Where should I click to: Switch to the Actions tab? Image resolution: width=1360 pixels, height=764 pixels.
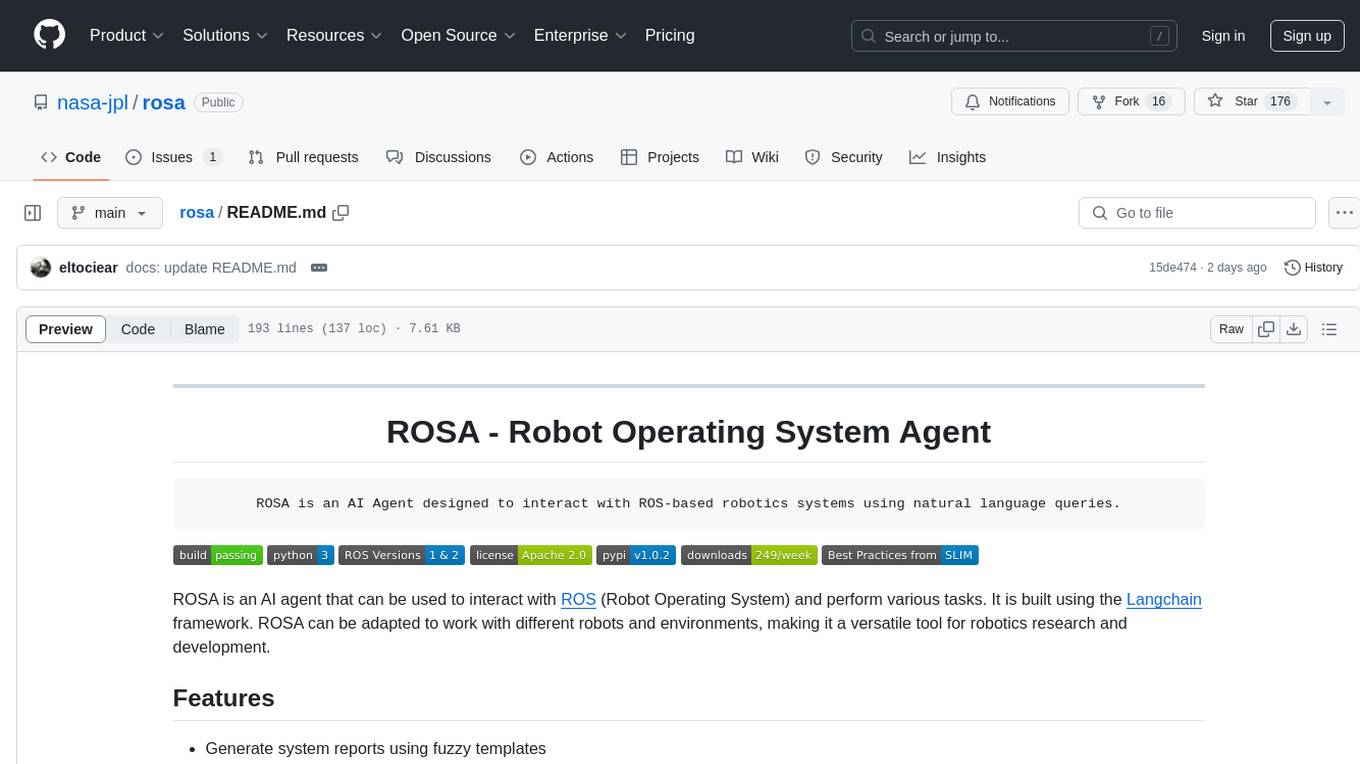click(557, 157)
